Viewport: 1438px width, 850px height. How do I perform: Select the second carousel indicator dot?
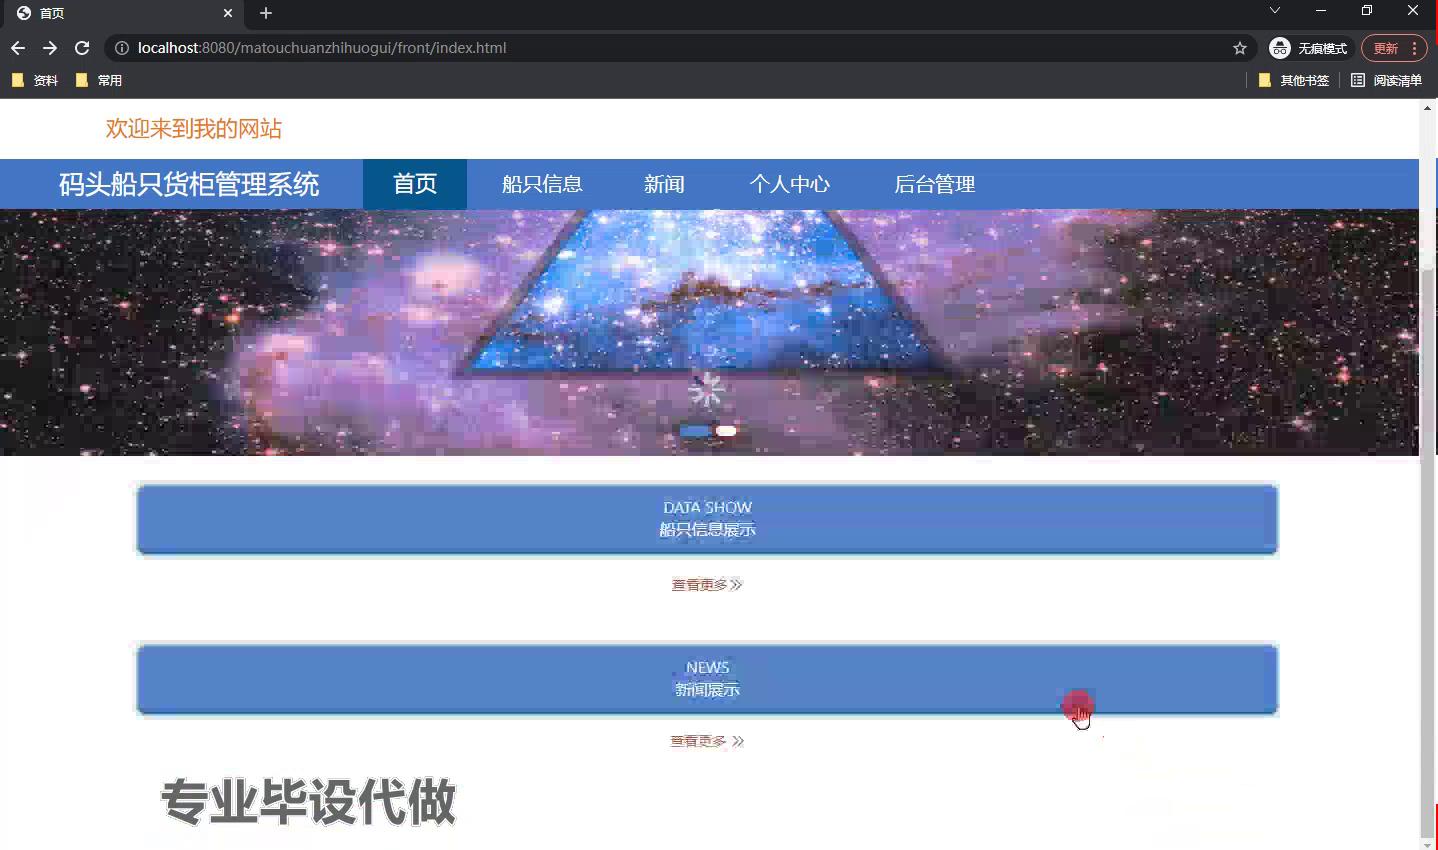pyautogui.click(x=725, y=430)
